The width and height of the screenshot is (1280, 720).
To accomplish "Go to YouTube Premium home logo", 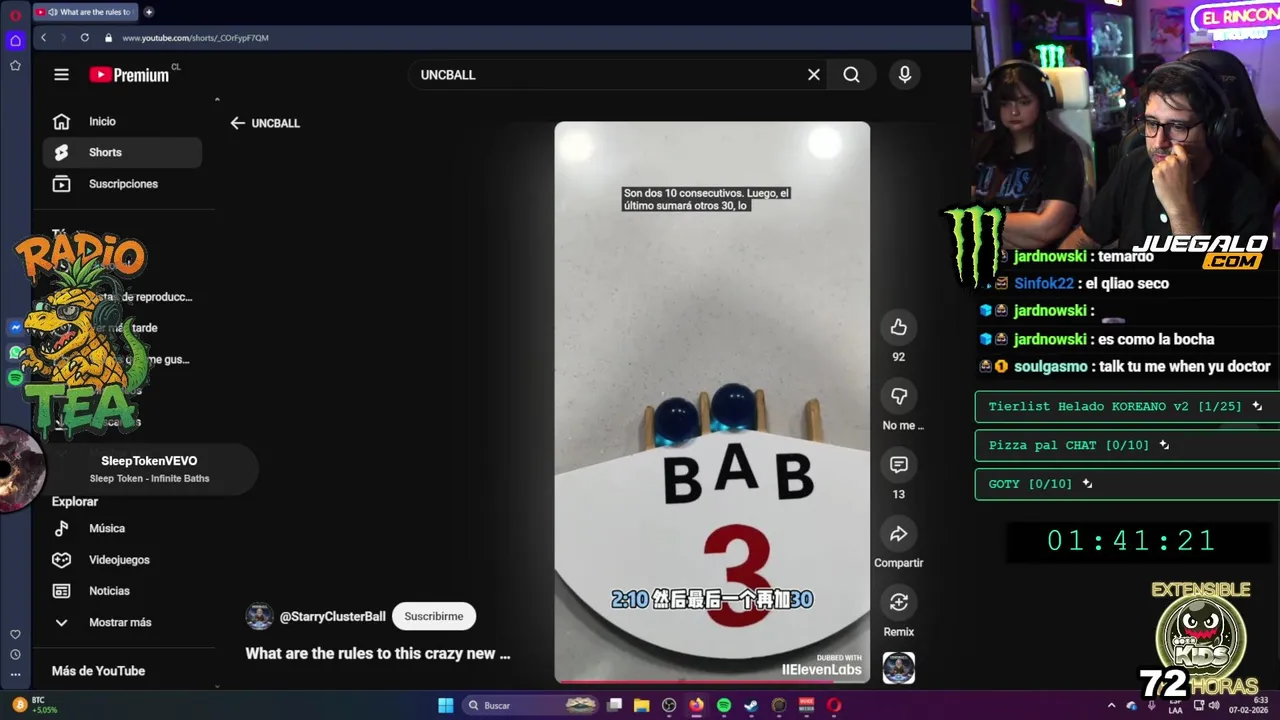I will click(129, 75).
